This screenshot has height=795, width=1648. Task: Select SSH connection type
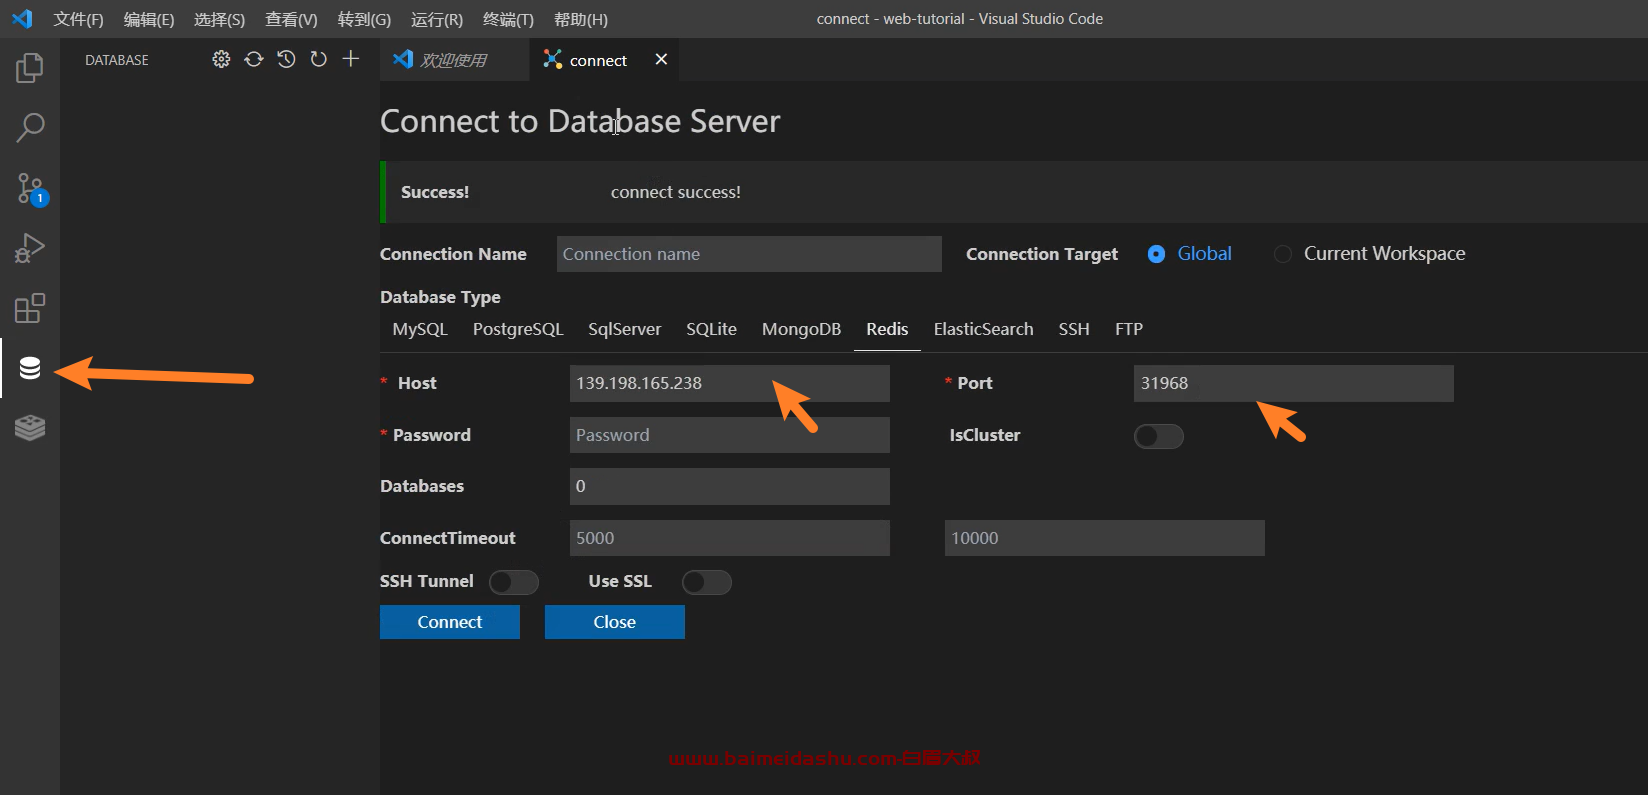[x=1074, y=329]
